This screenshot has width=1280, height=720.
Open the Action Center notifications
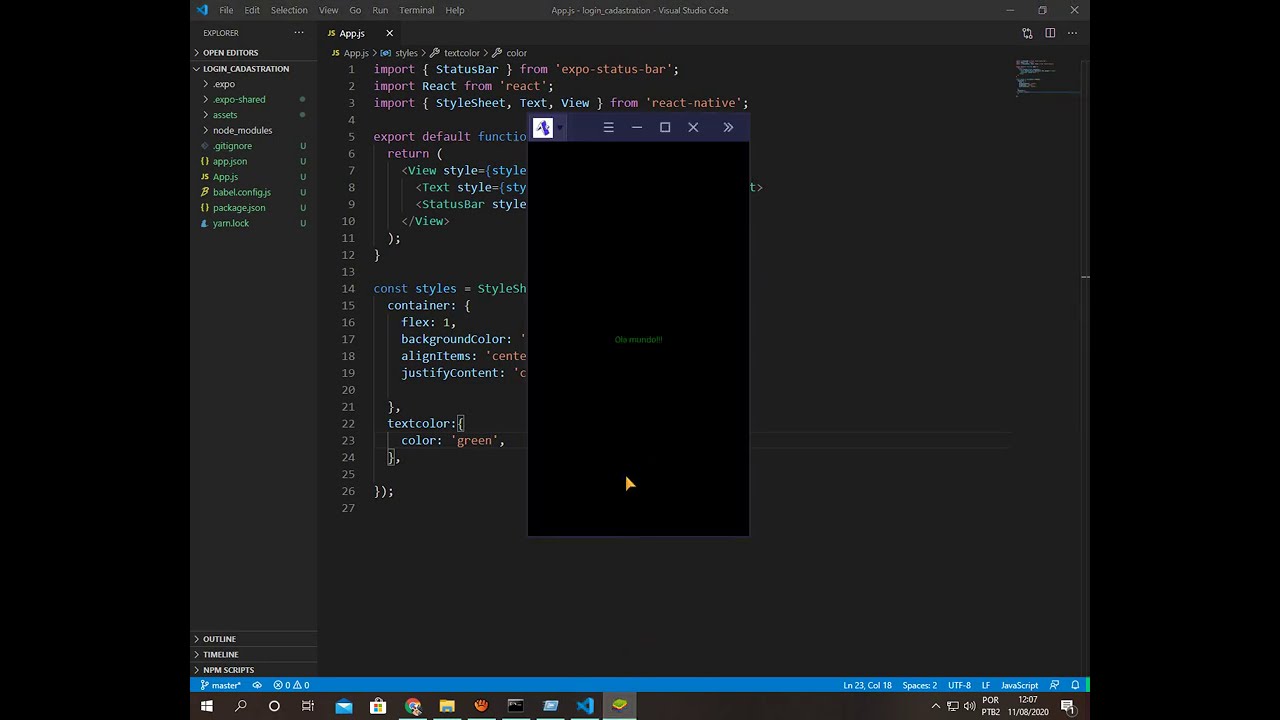click(1067, 706)
